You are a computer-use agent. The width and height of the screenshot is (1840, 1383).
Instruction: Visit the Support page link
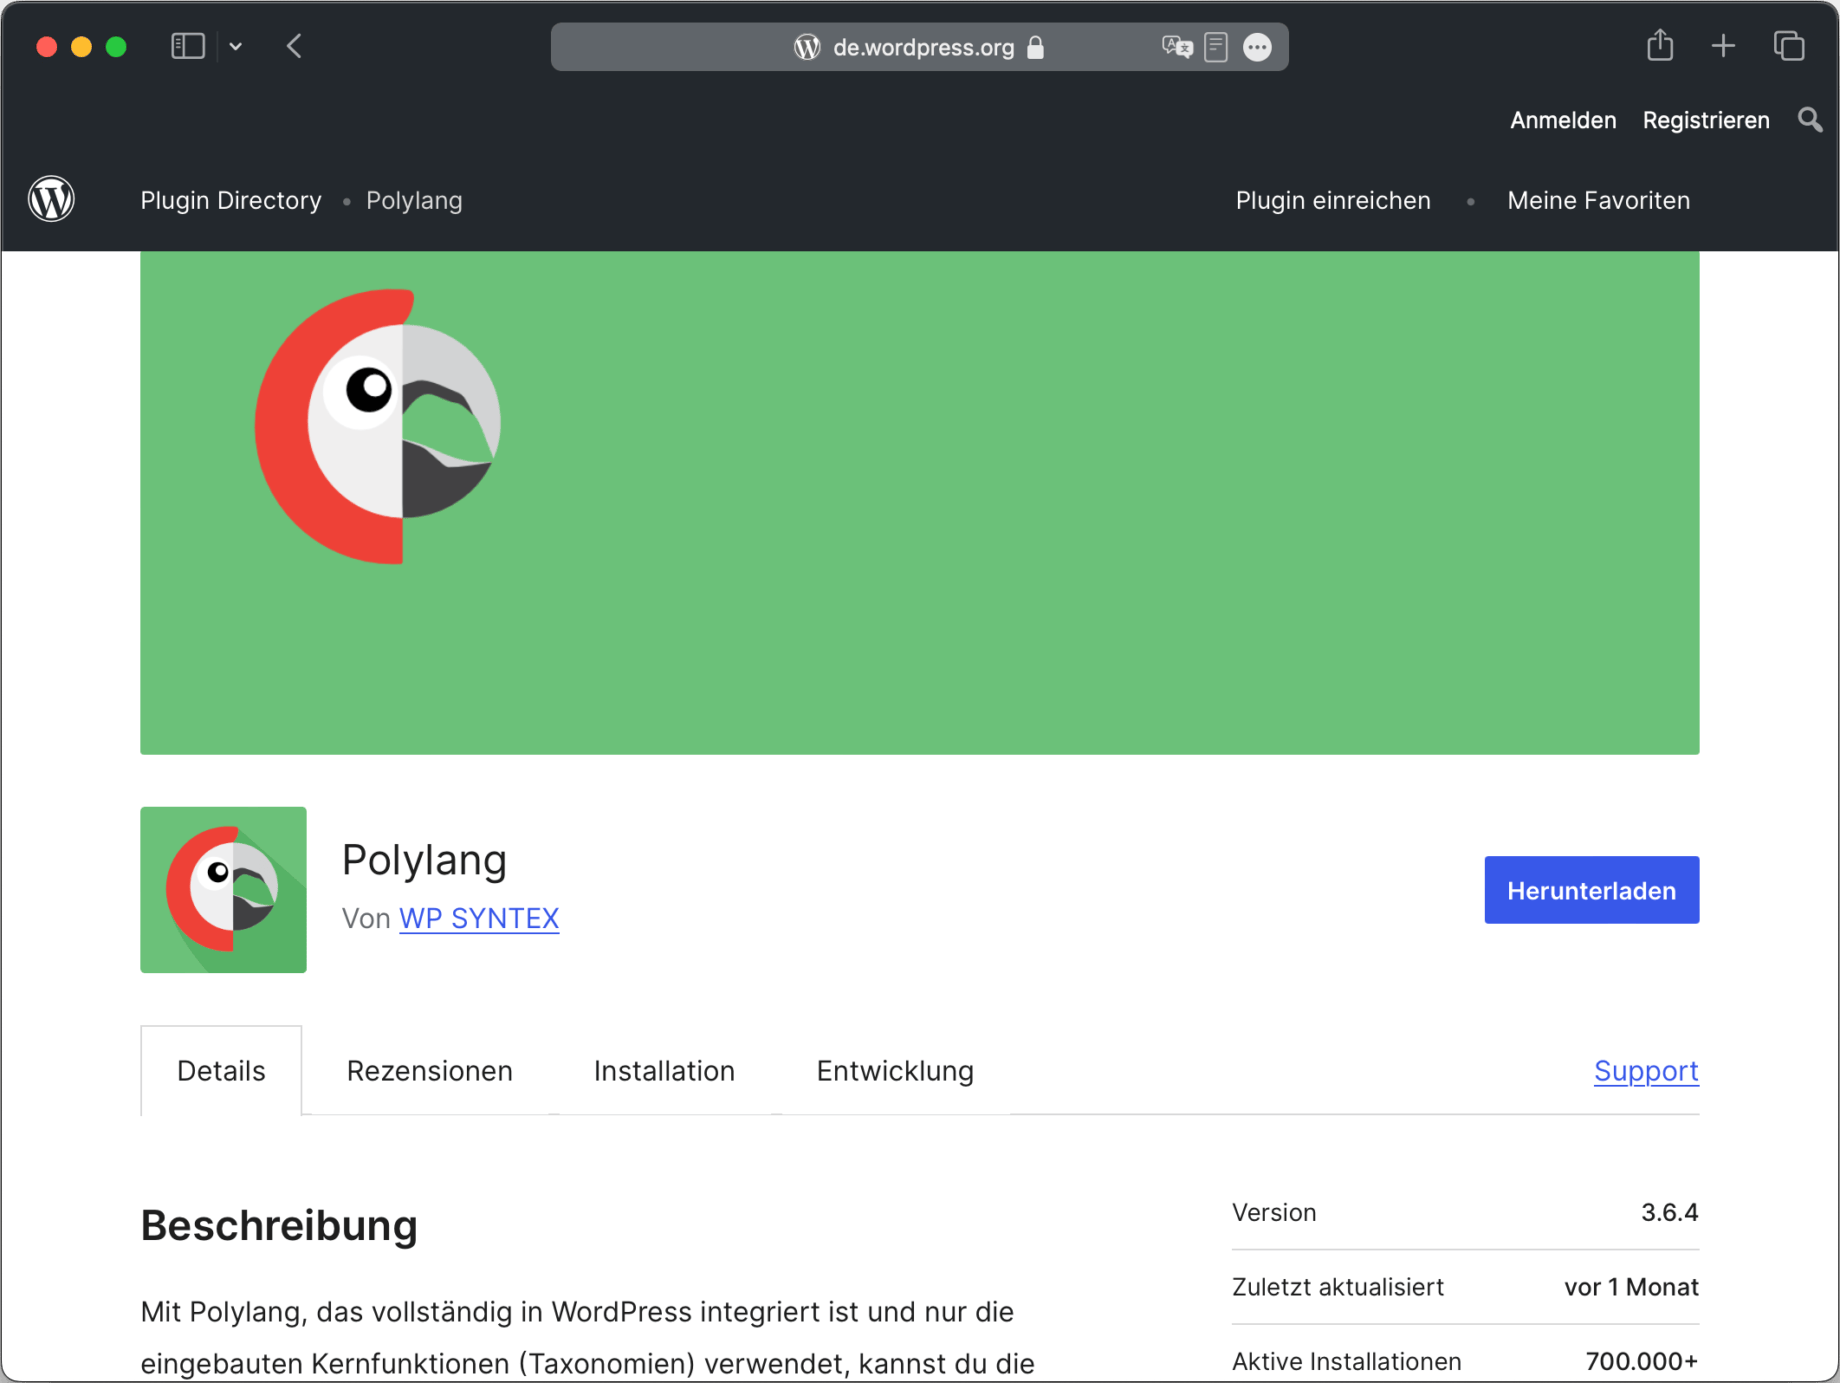click(1645, 1070)
